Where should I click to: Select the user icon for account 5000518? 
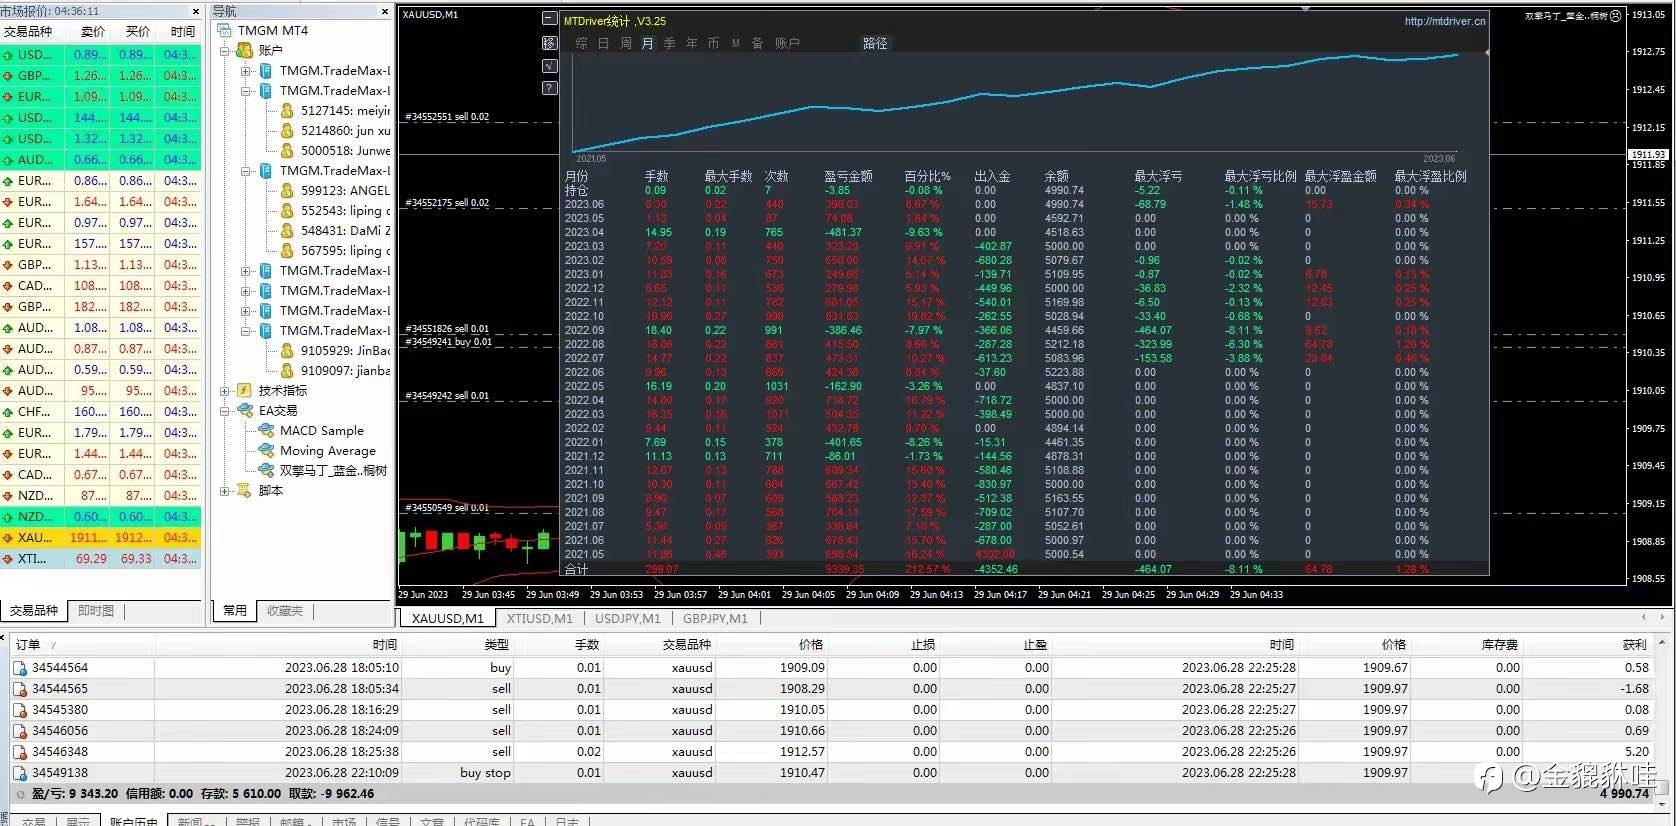(287, 150)
